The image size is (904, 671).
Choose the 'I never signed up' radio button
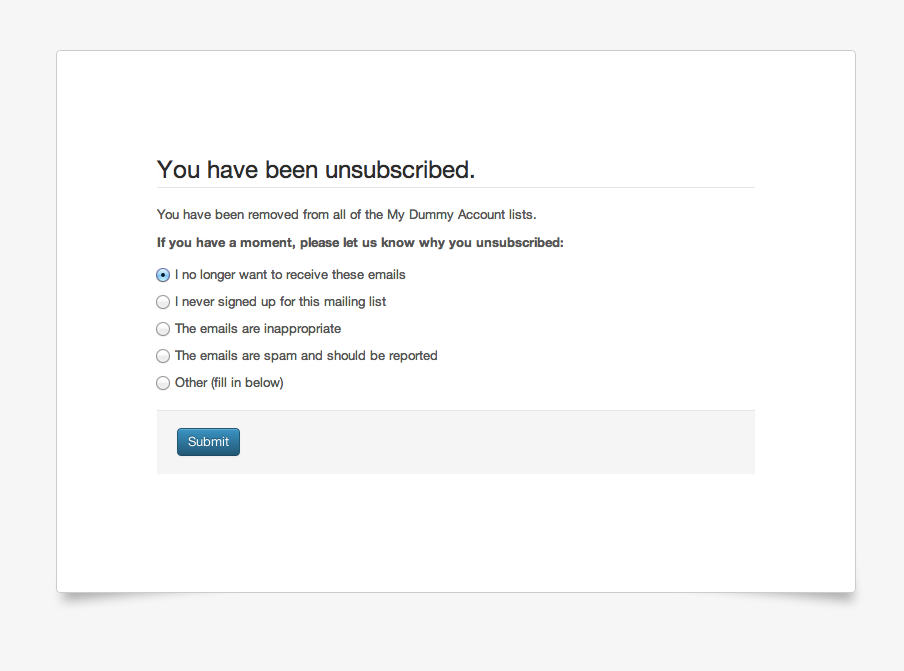[163, 302]
